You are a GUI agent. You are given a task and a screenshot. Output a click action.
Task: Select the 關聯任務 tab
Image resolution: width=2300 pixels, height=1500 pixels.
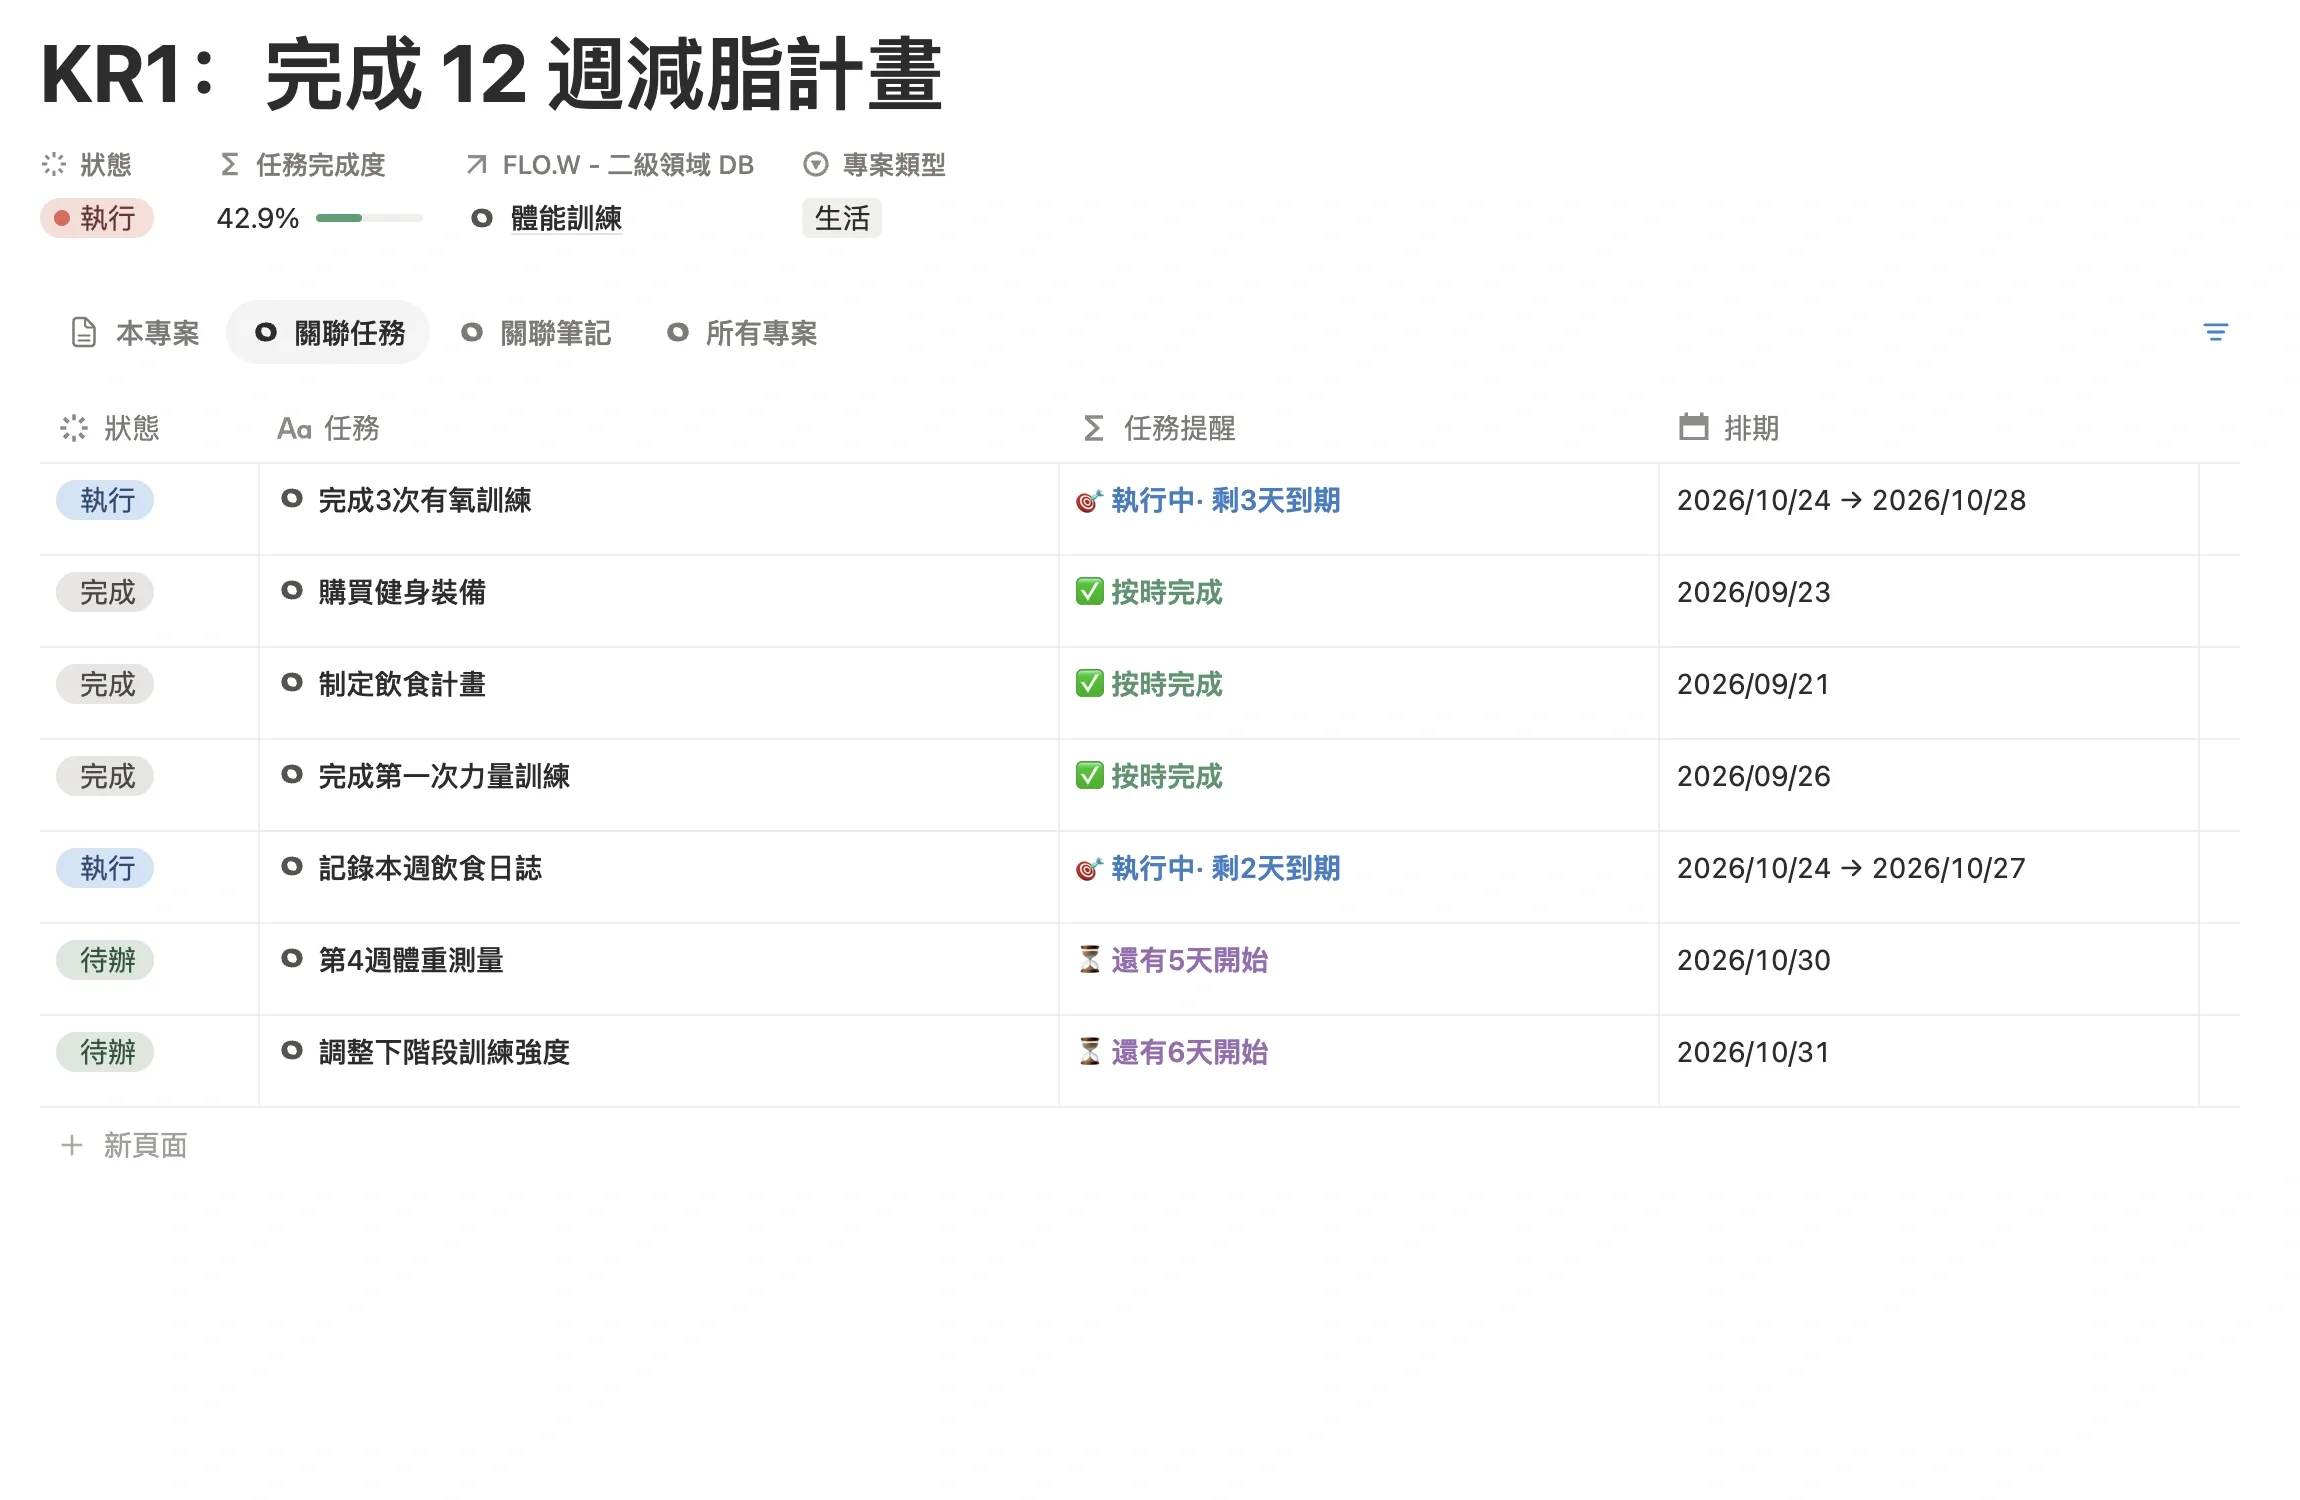pos(329,333)
